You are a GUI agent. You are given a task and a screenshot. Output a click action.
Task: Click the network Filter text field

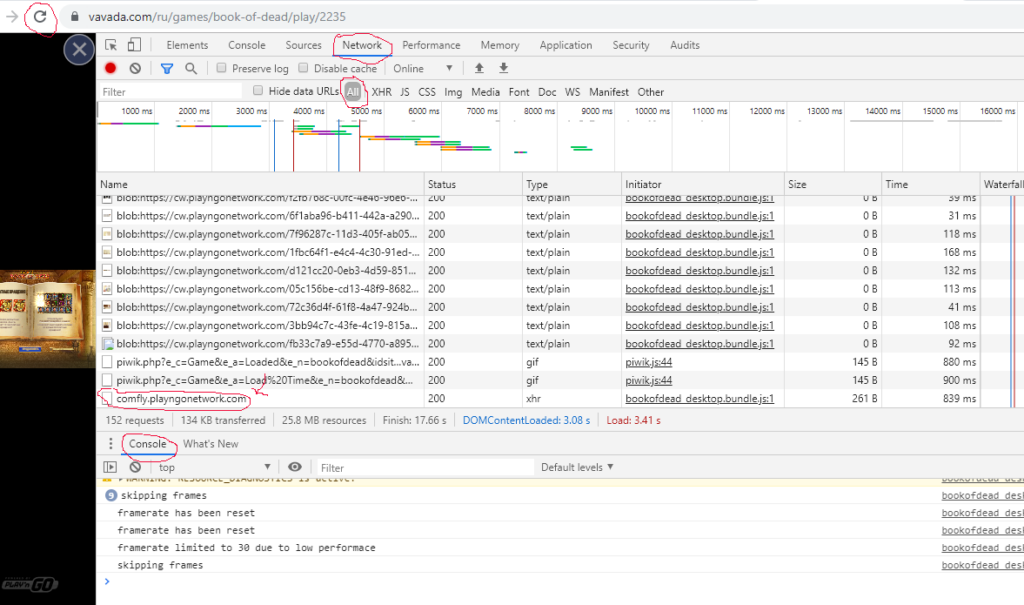(170, 92)
